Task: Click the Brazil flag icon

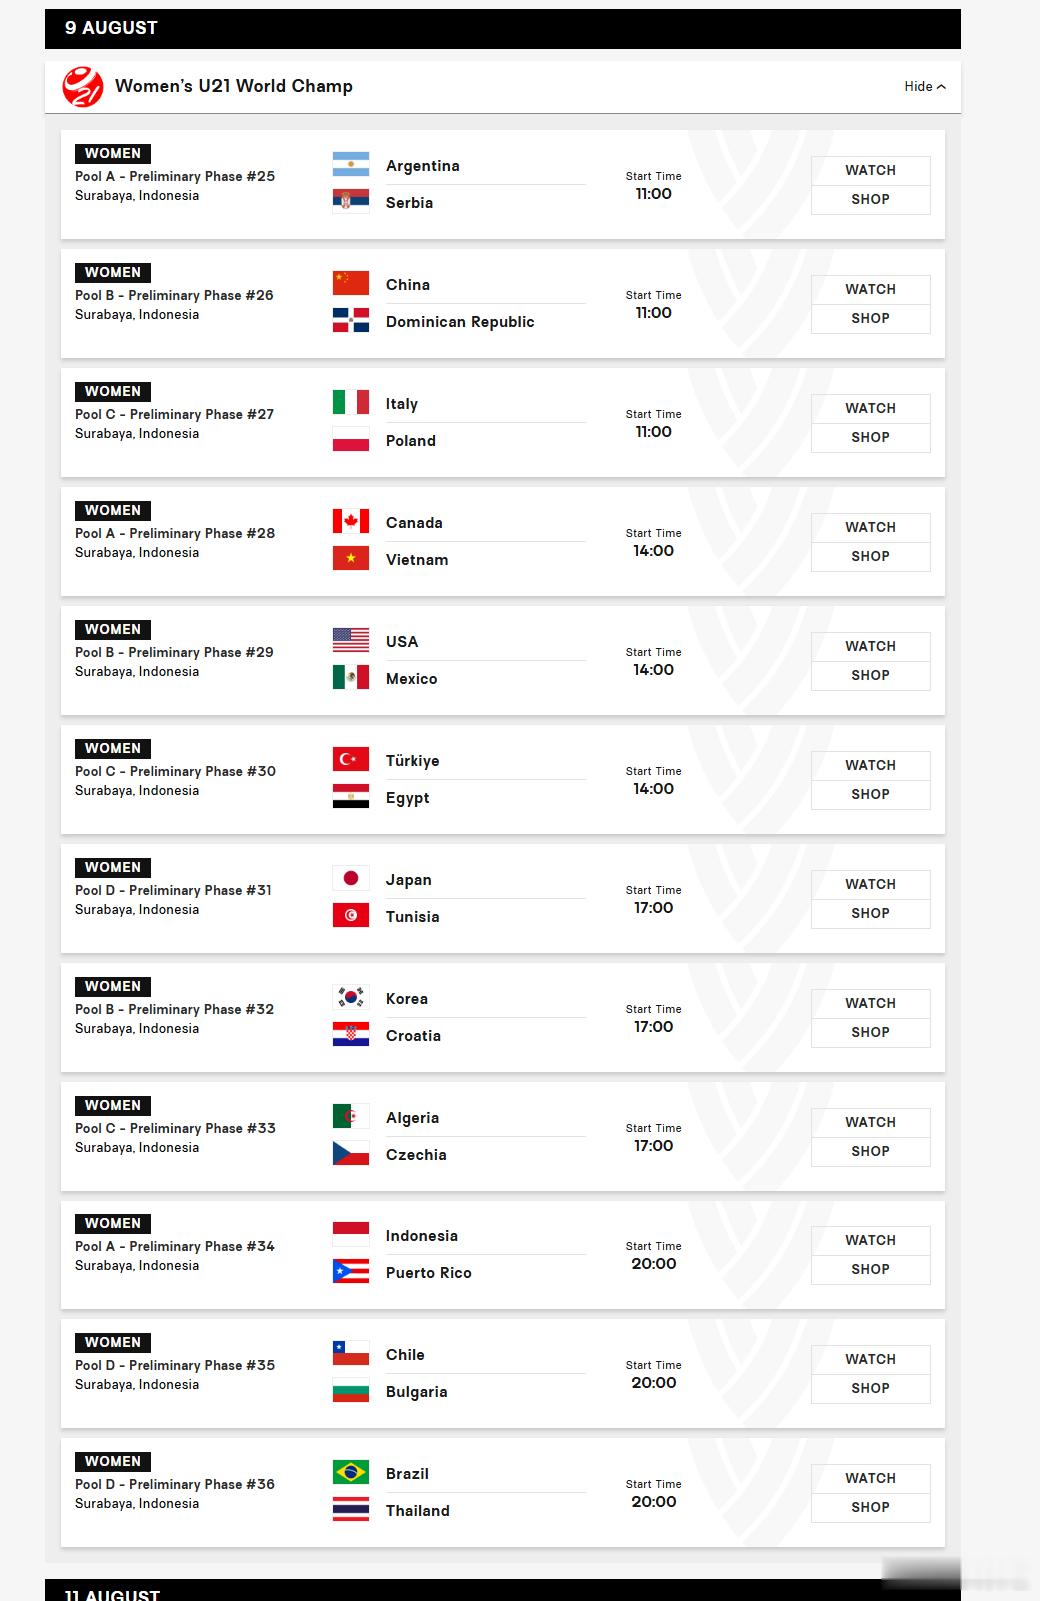Action: click(351, 1473)
